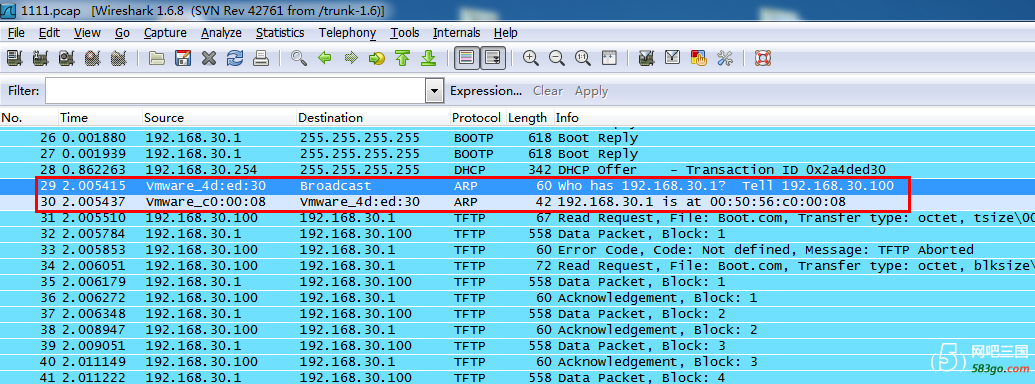Click the Apply filter button
Image resolution: width=1035 pixels, height=384 pixels.
(591, 91)
